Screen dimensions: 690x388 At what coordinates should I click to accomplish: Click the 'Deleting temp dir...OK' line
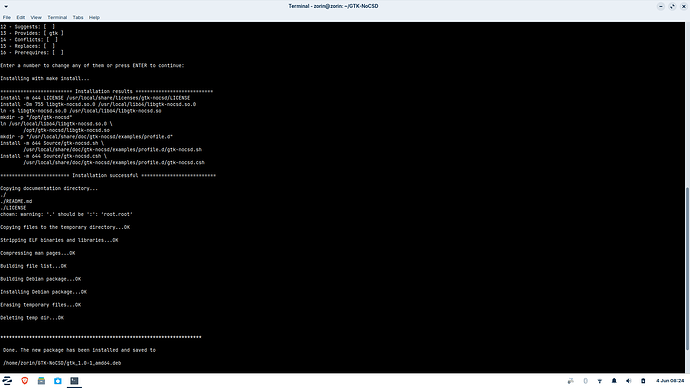click(x=32, y=318)
